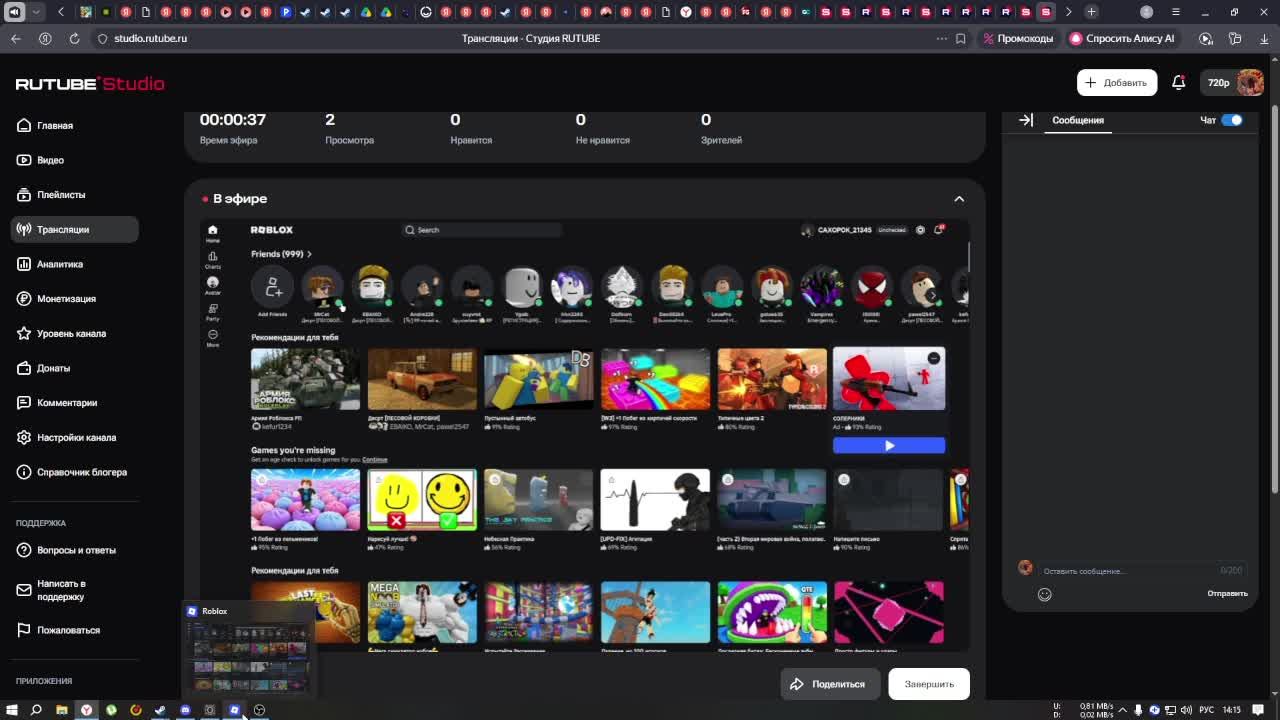
Task: Click the 720p quality indicator
Action: click(1218, 83)
